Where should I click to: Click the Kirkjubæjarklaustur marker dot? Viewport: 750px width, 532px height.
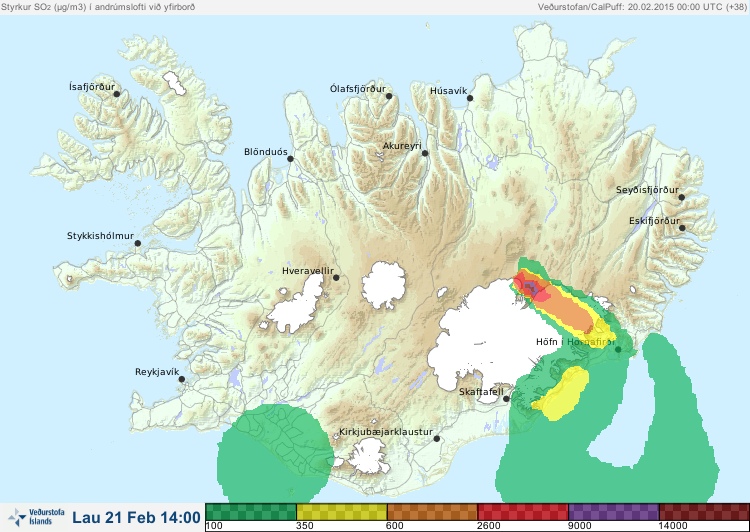(437, 439)
